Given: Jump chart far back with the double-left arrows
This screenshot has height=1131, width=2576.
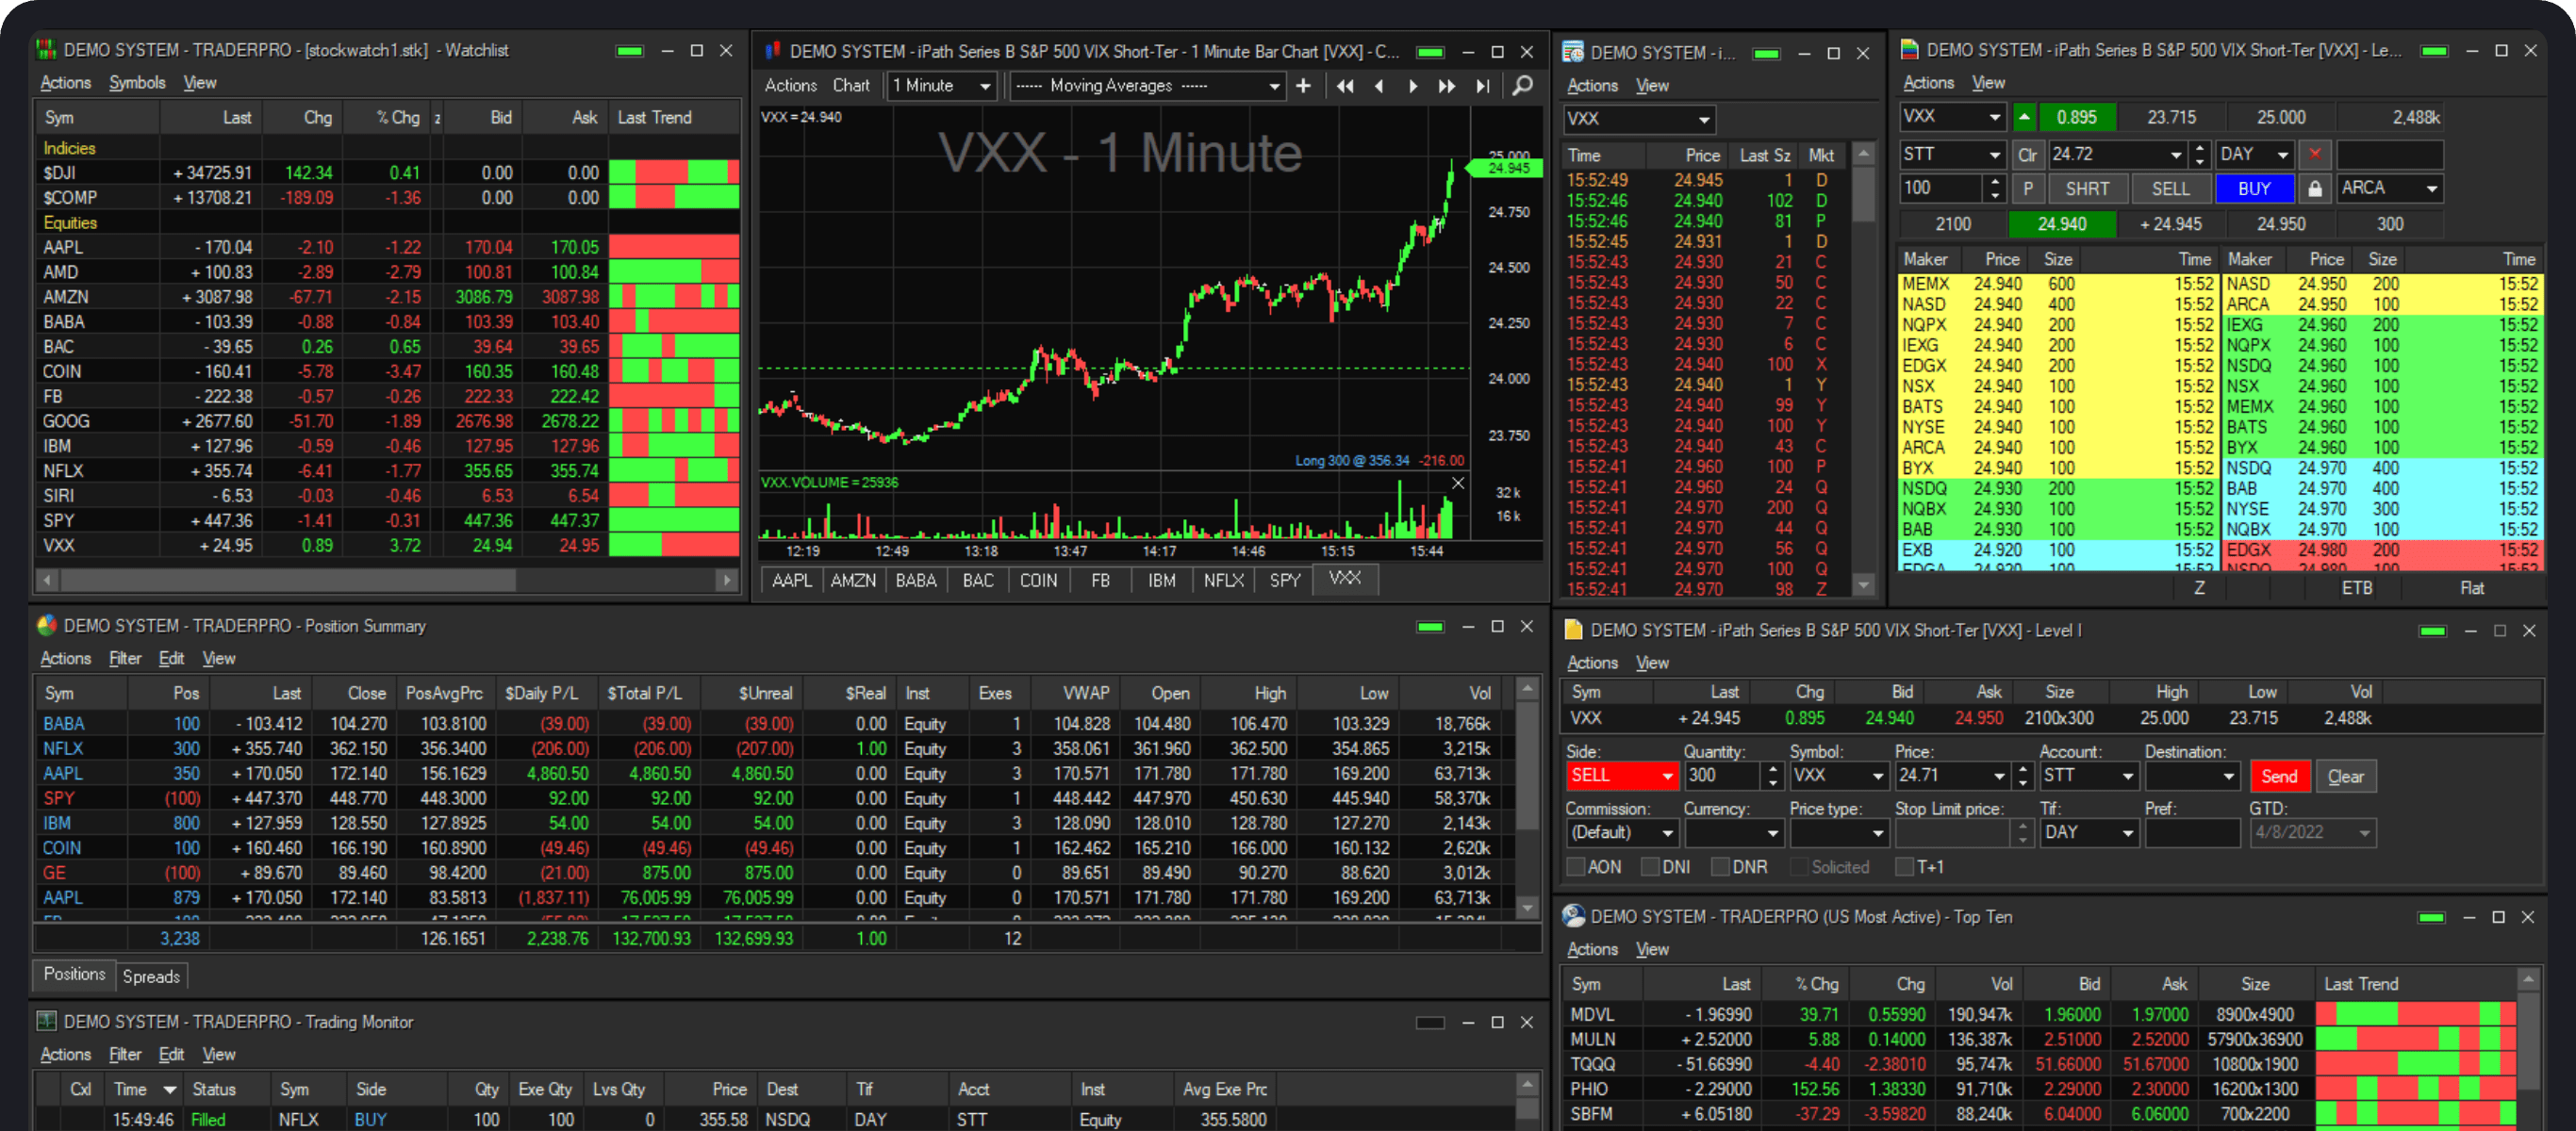Looking at the screenshot, I should [x=1345, y=86].
